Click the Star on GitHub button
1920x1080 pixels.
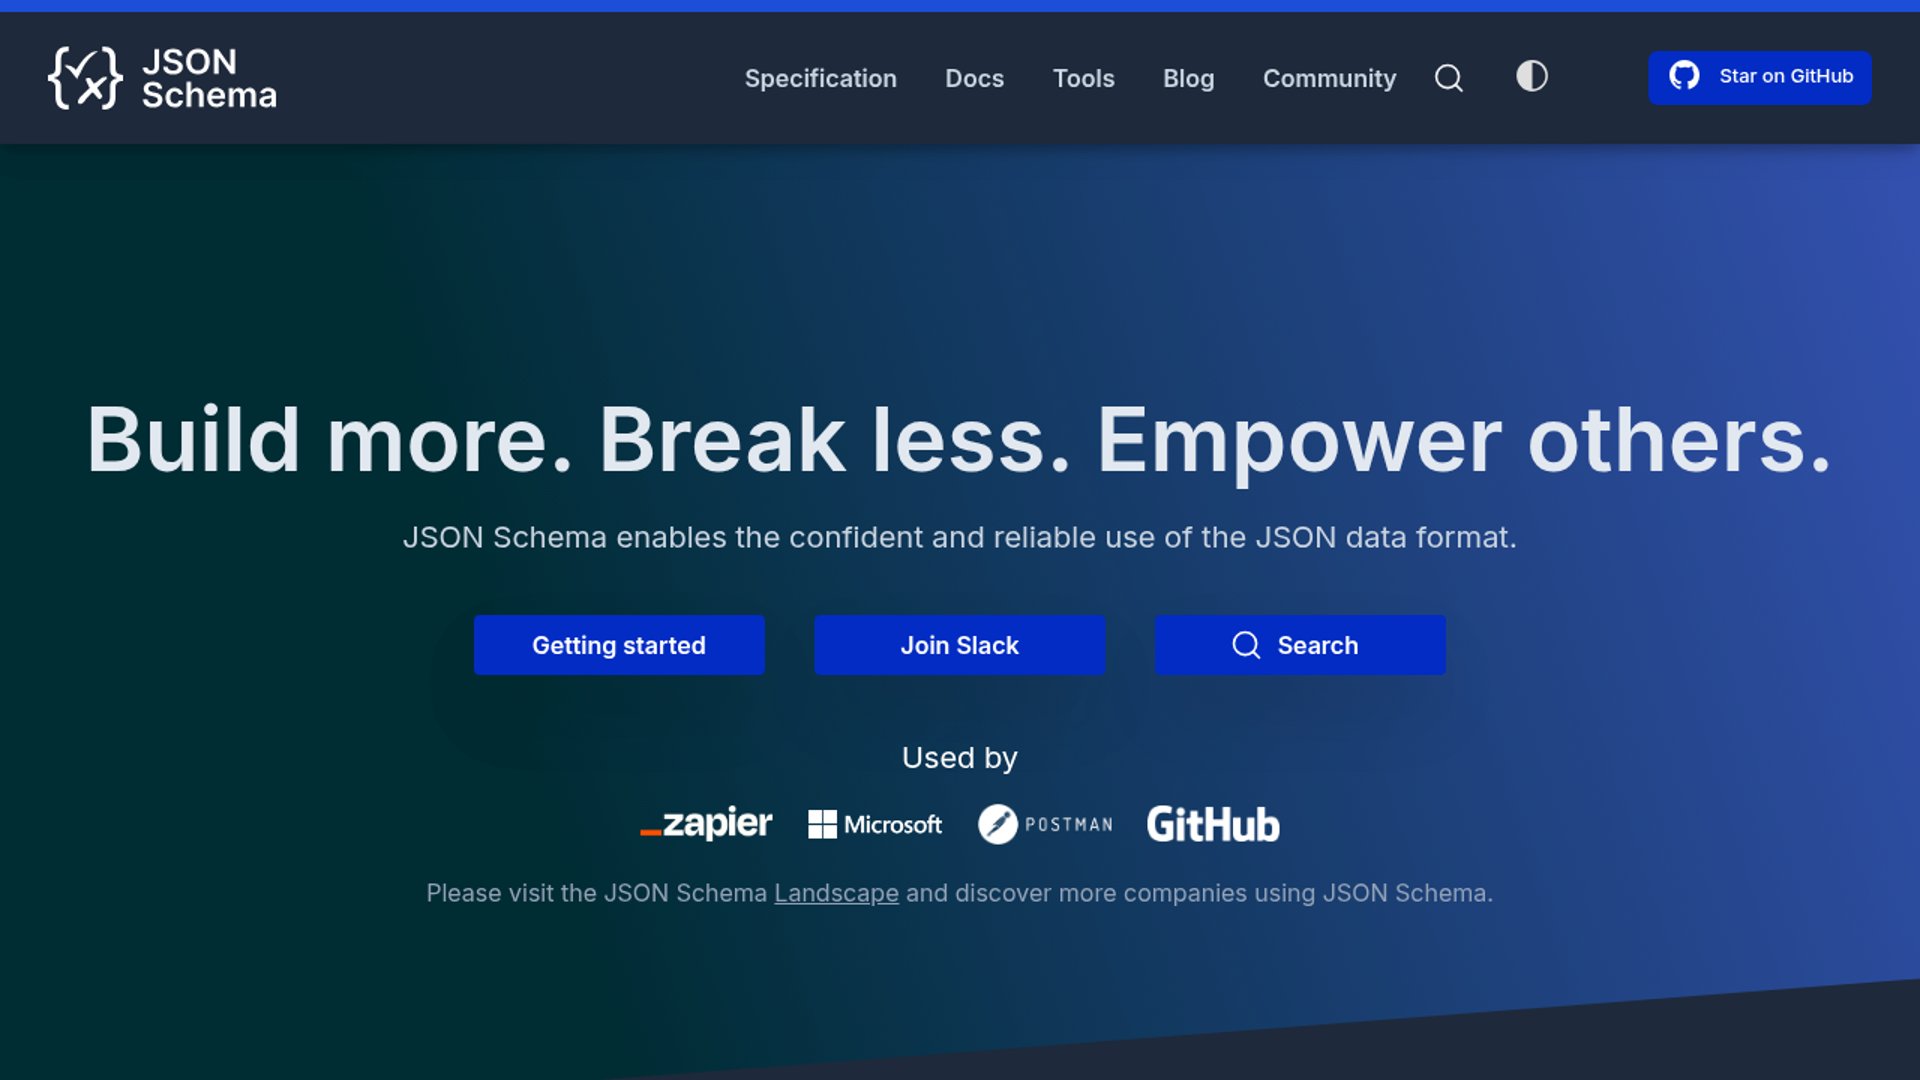(x=1760, y=78)
